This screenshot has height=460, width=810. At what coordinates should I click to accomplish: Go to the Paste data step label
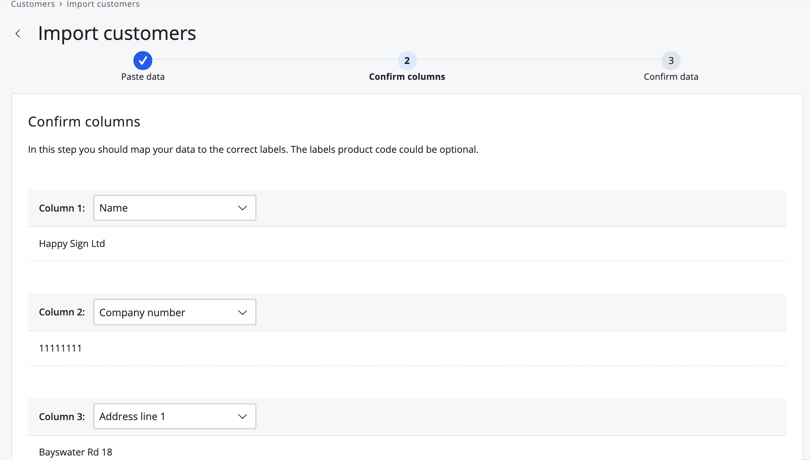point(143,77)
